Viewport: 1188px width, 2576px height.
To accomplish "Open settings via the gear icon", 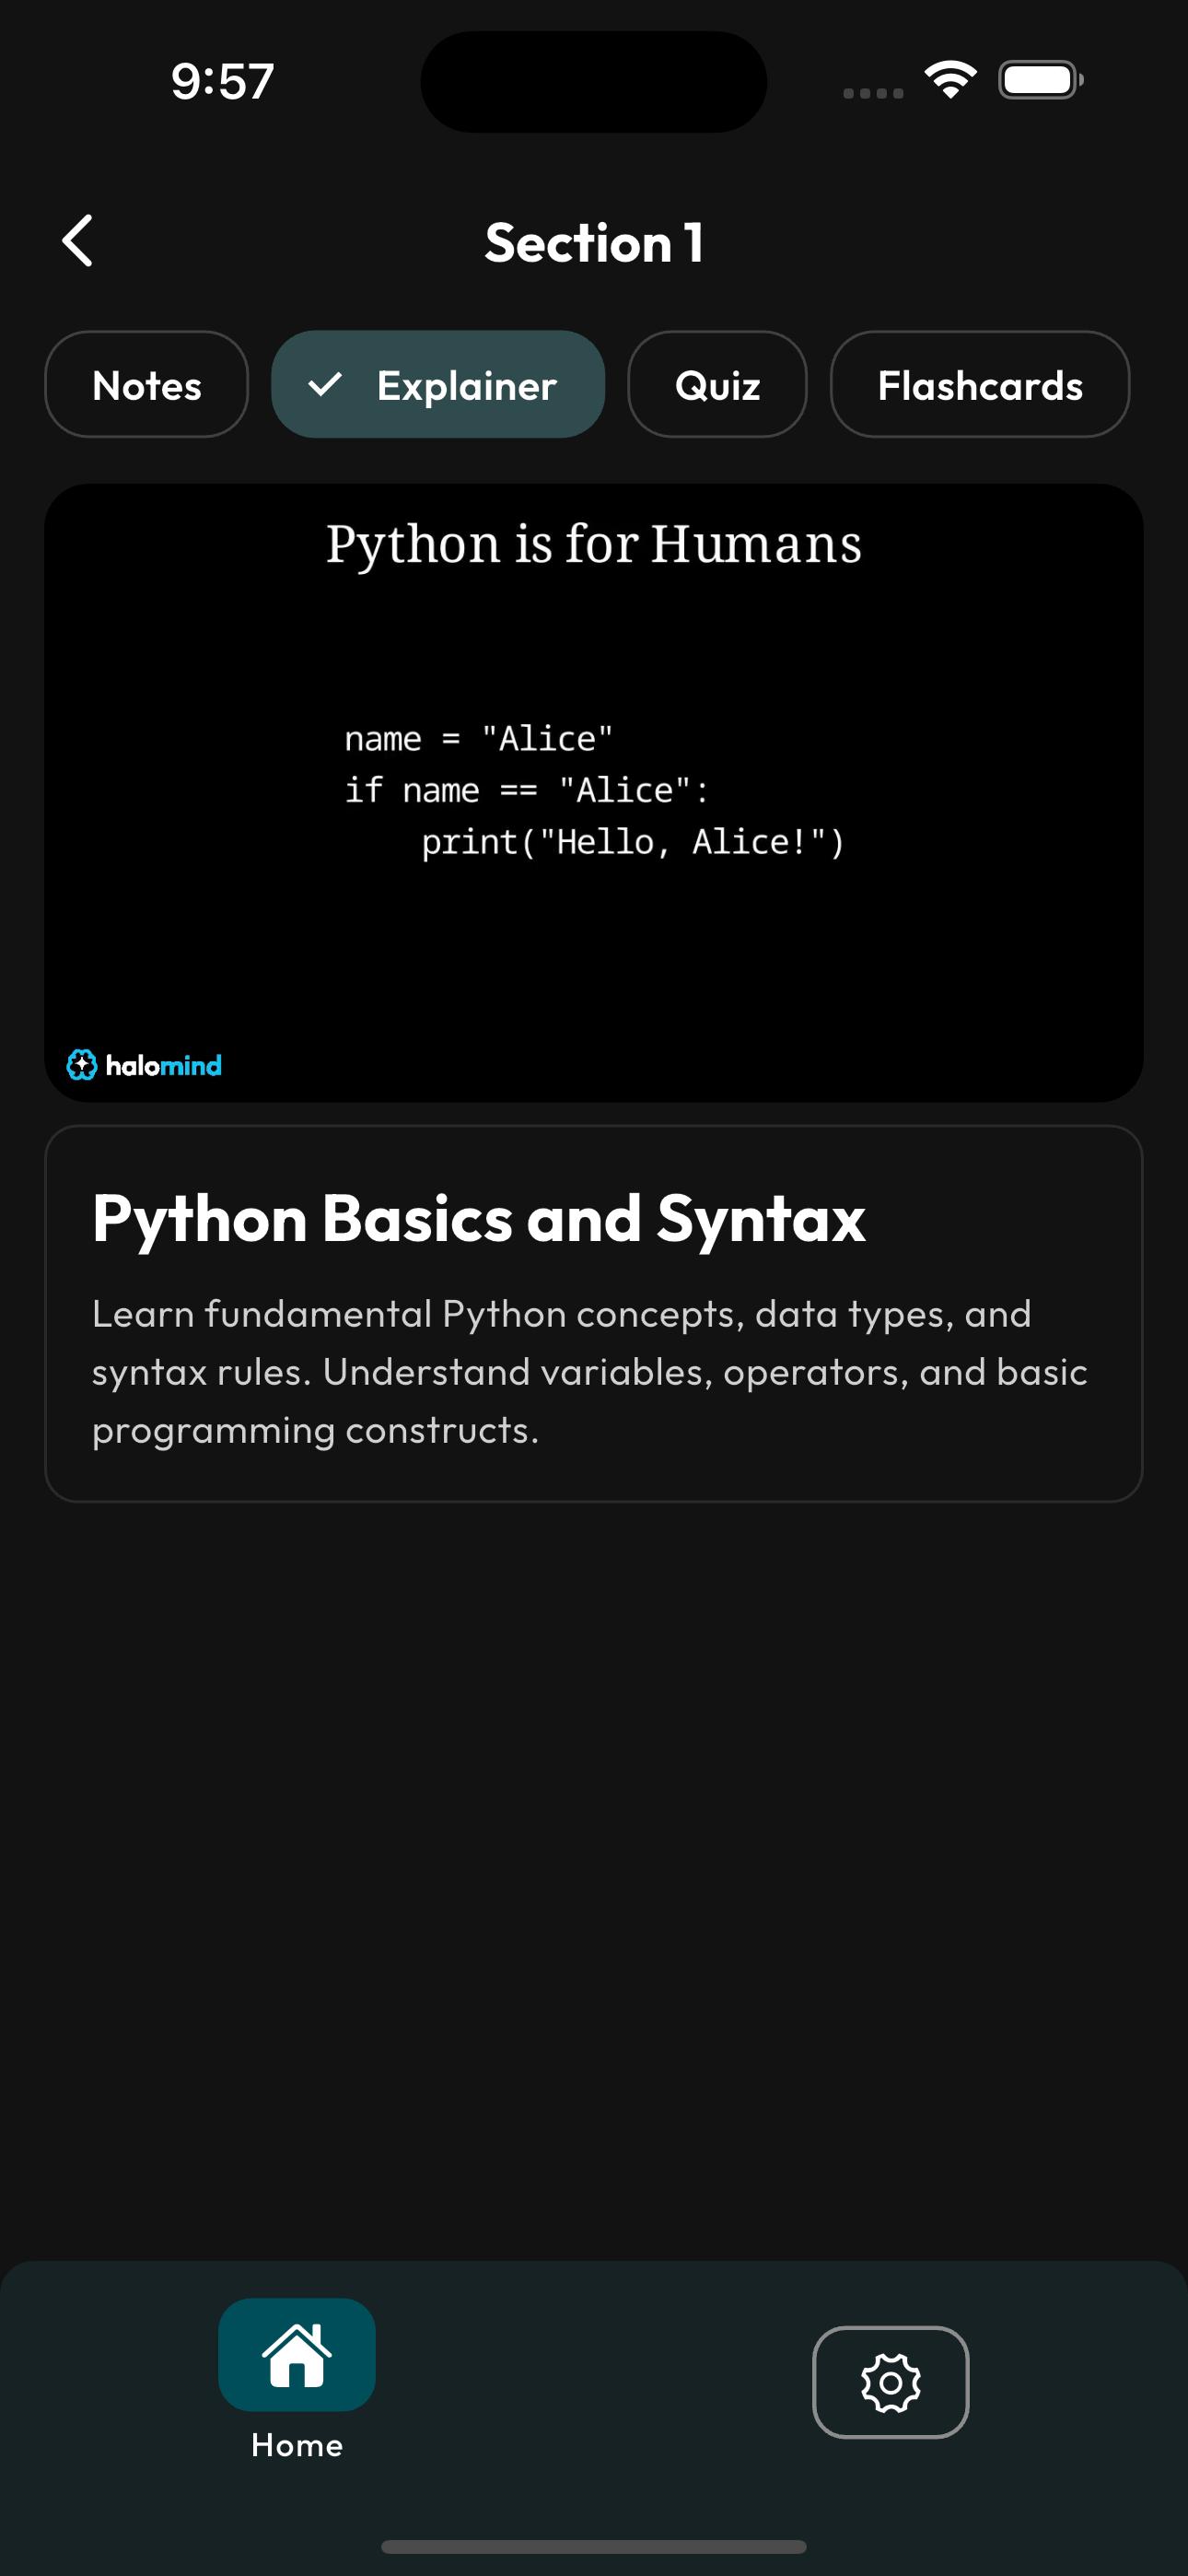I will tap(891, 2382).
